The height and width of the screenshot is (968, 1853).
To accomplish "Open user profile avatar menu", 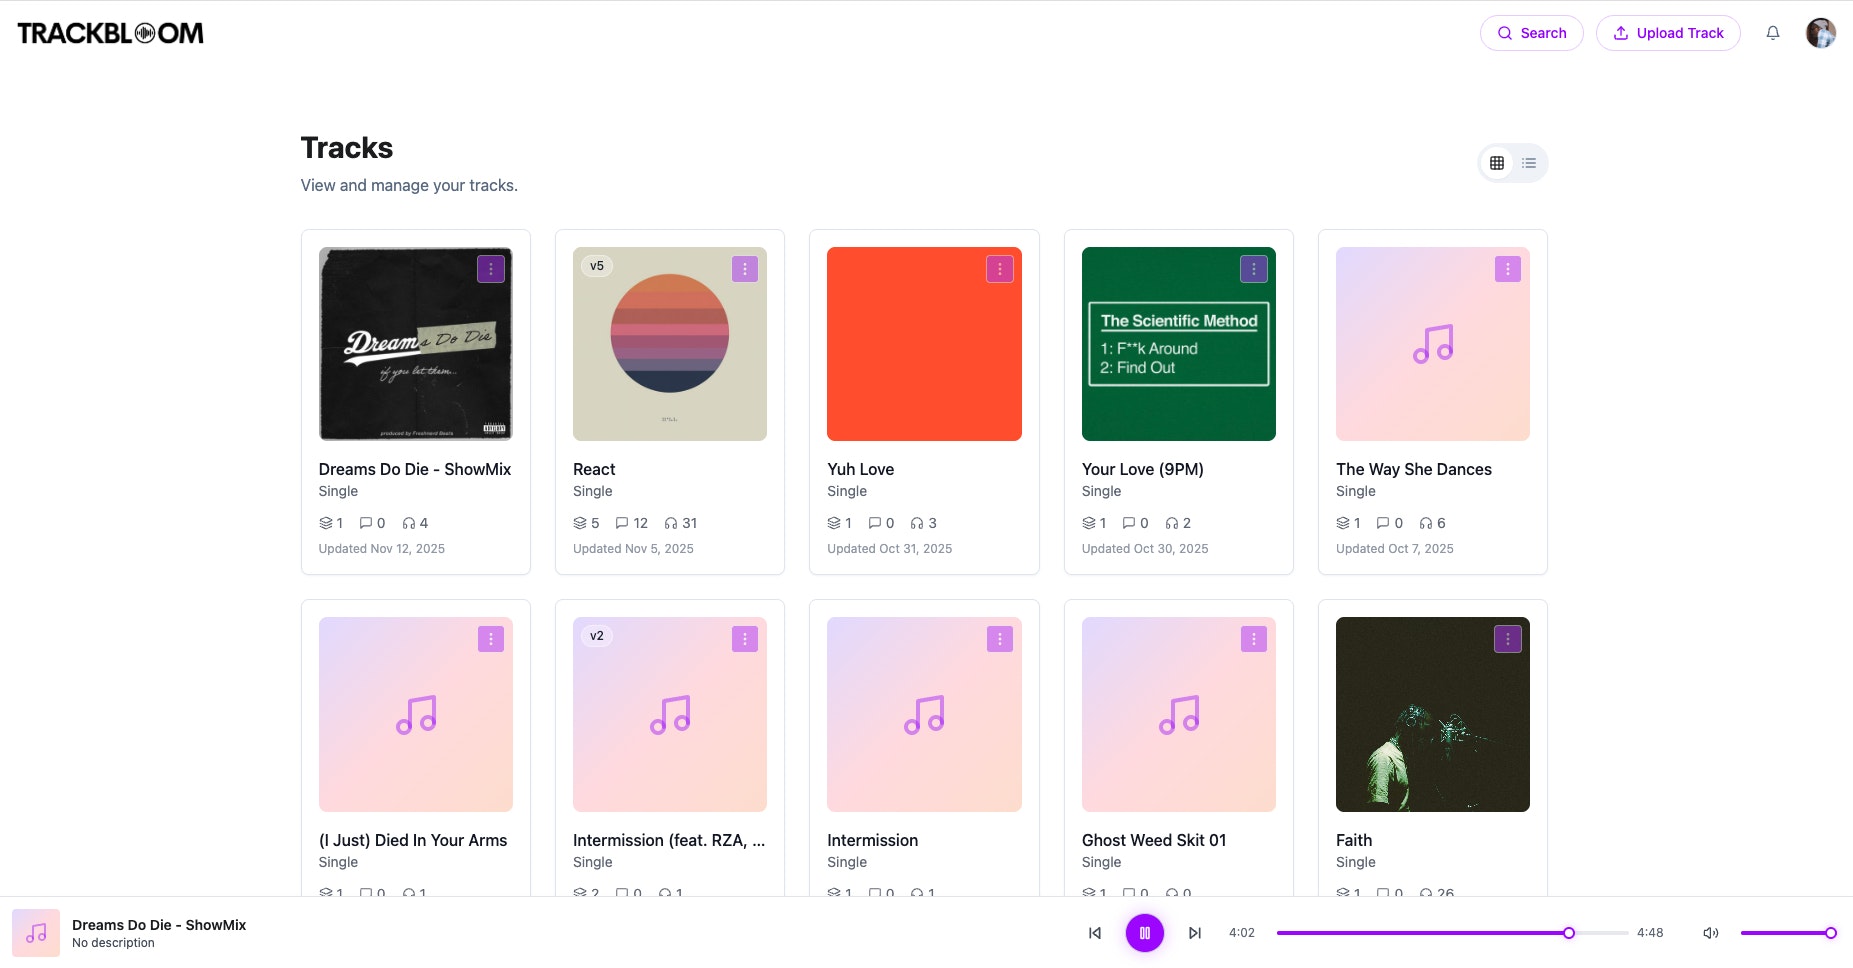I will pos(1821,33).
